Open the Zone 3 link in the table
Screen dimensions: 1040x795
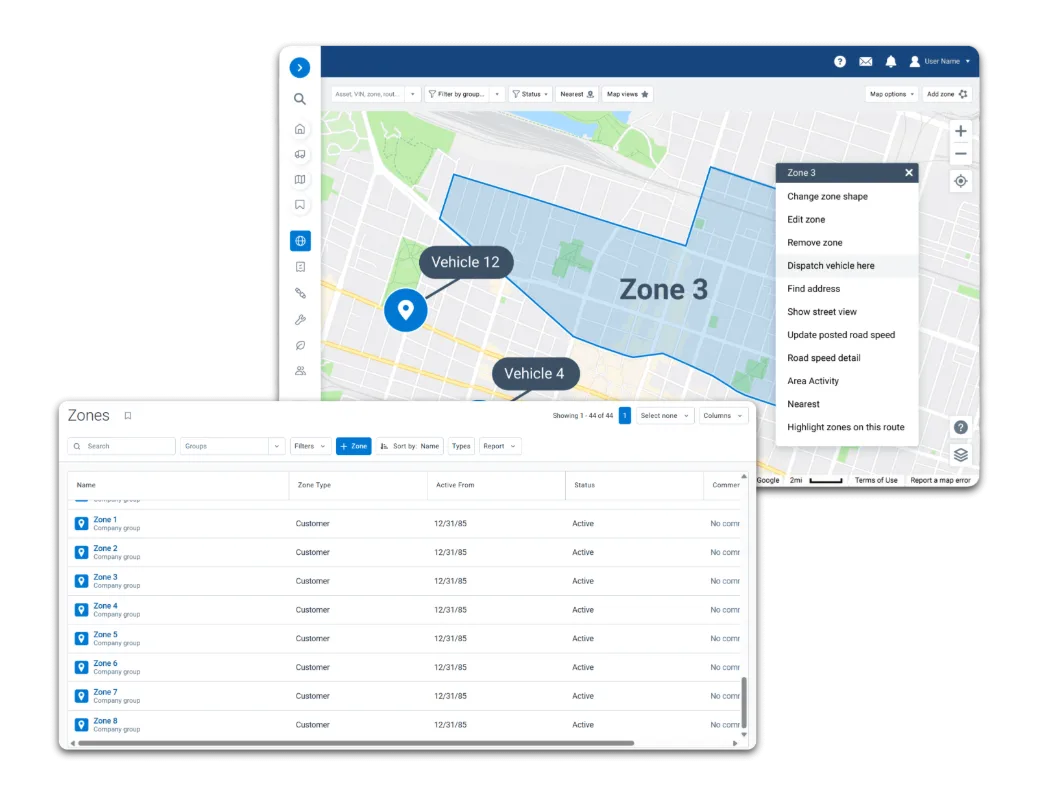105,577
